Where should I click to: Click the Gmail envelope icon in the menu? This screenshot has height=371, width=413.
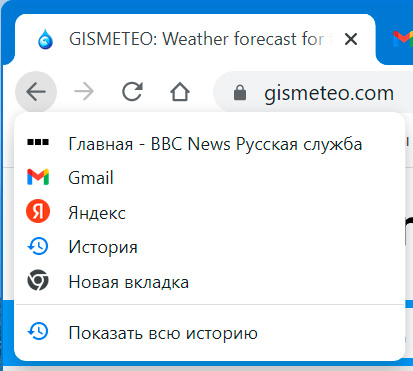coord(38,177)
